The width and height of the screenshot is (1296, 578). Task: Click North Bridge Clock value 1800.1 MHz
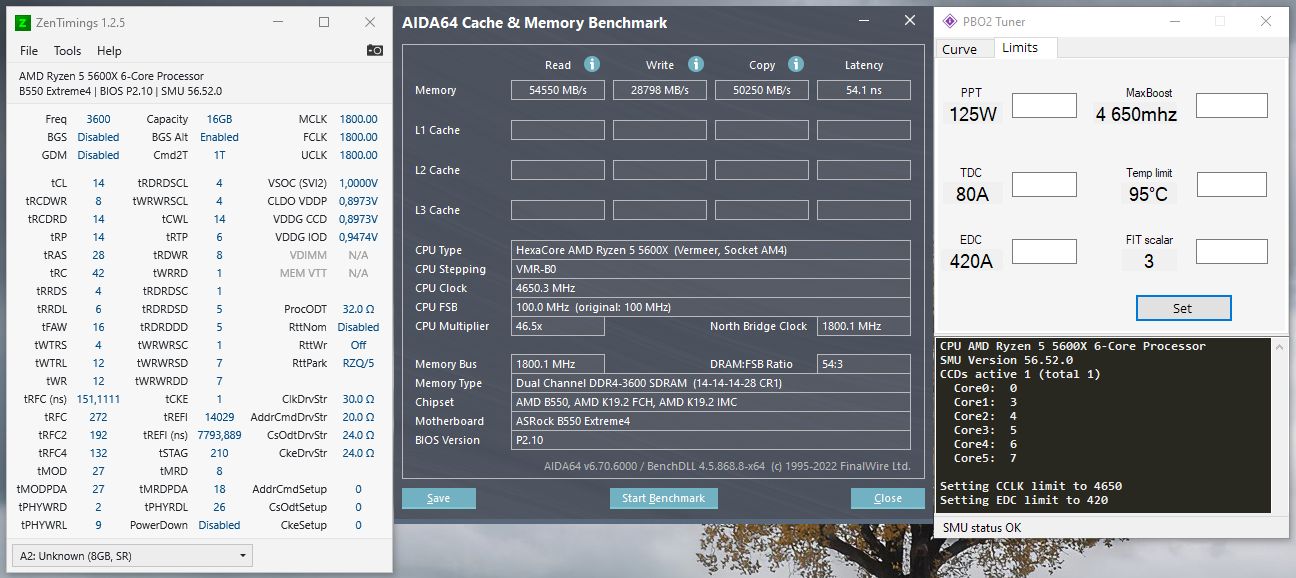click(x=864, y=326)
